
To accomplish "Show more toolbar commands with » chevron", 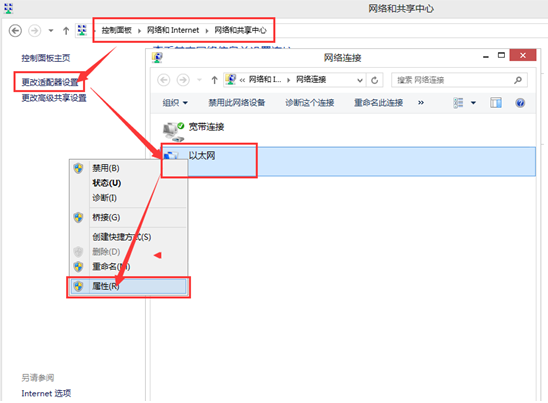I will click(x=421, y=103).
